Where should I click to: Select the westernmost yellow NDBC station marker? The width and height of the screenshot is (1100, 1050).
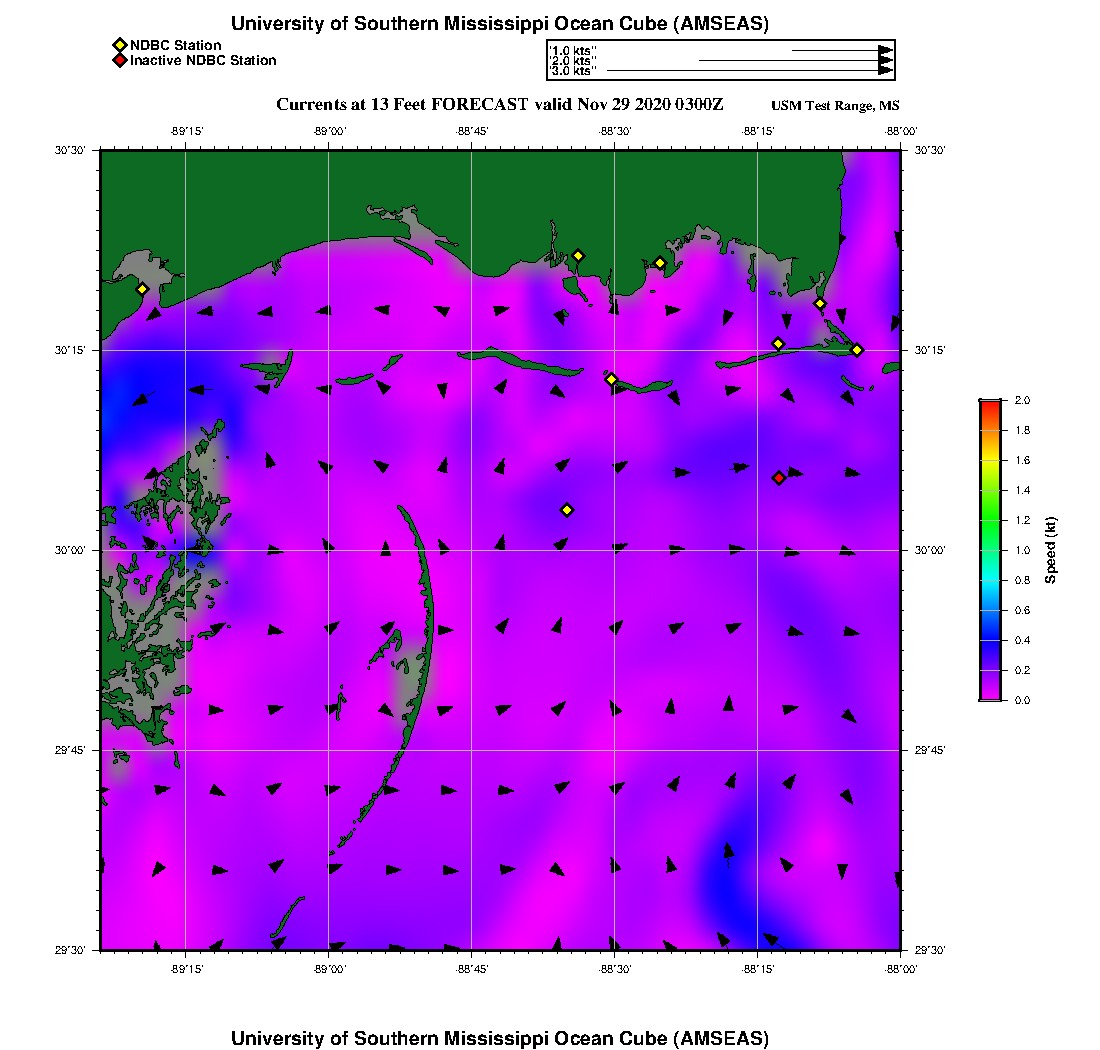142,289
